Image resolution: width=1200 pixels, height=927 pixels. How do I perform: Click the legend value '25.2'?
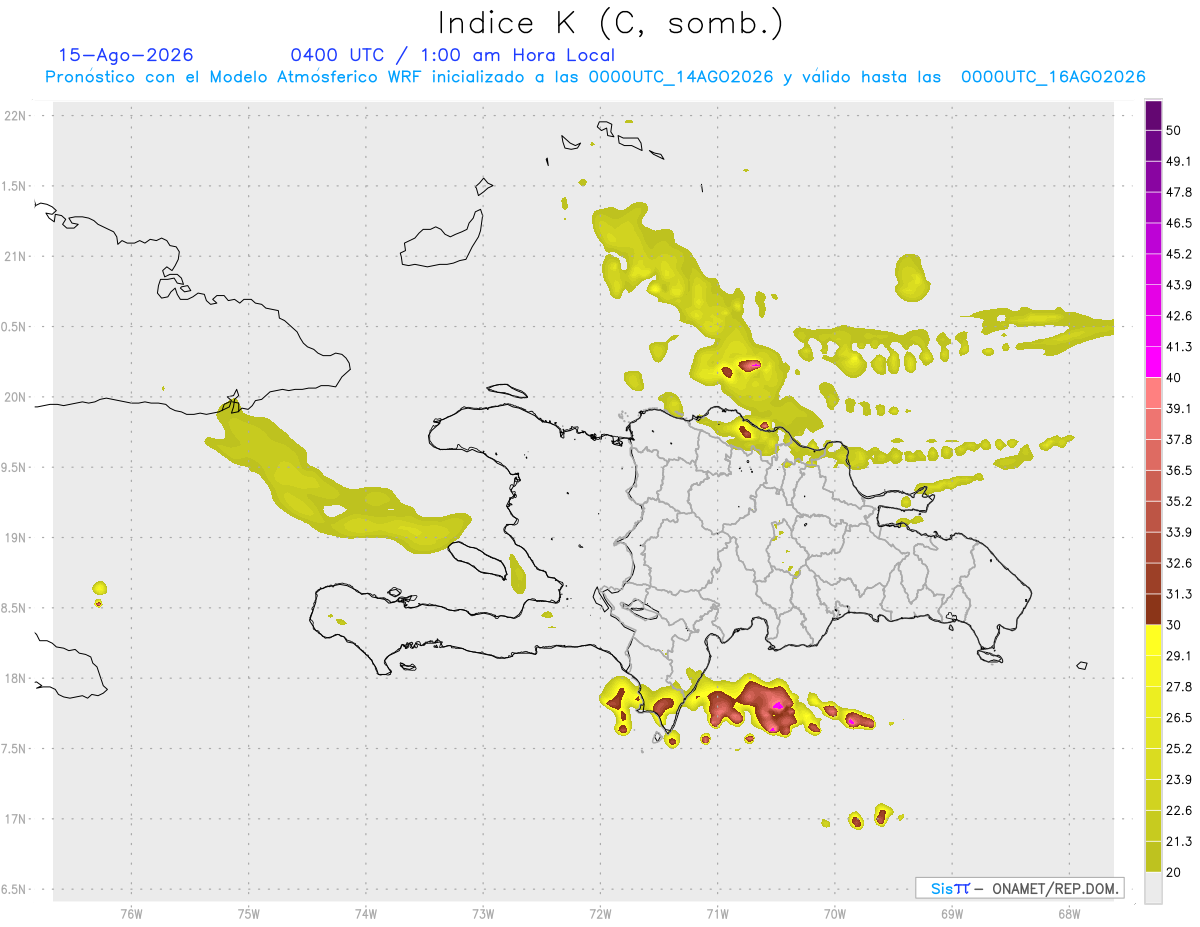pyautogui.click(x=1179, y=749)
